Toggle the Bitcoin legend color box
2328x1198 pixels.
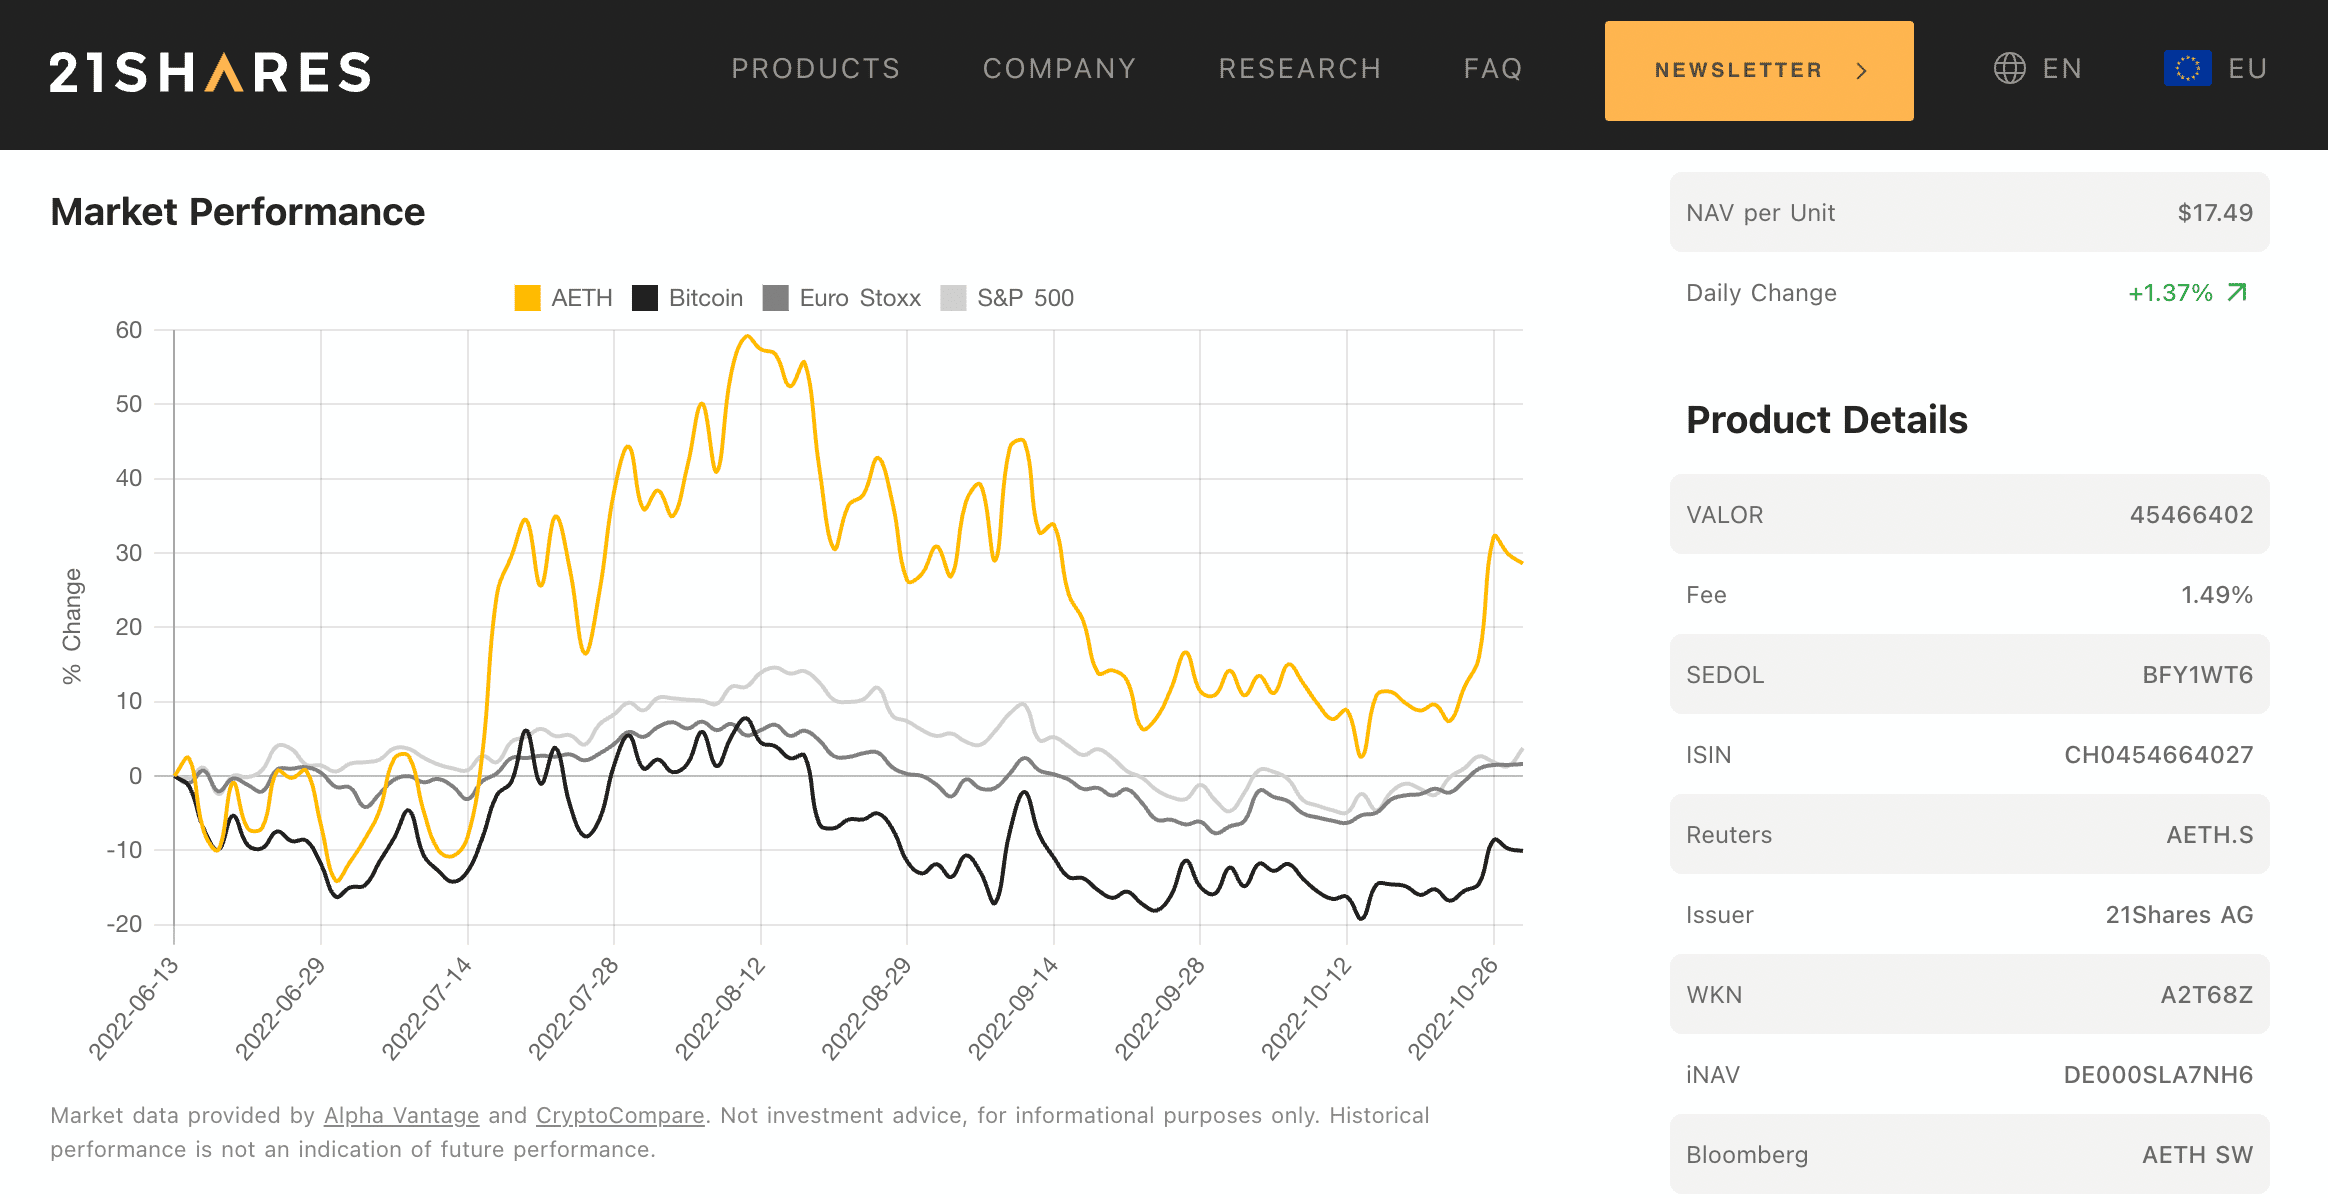click(x=645, y=298)
